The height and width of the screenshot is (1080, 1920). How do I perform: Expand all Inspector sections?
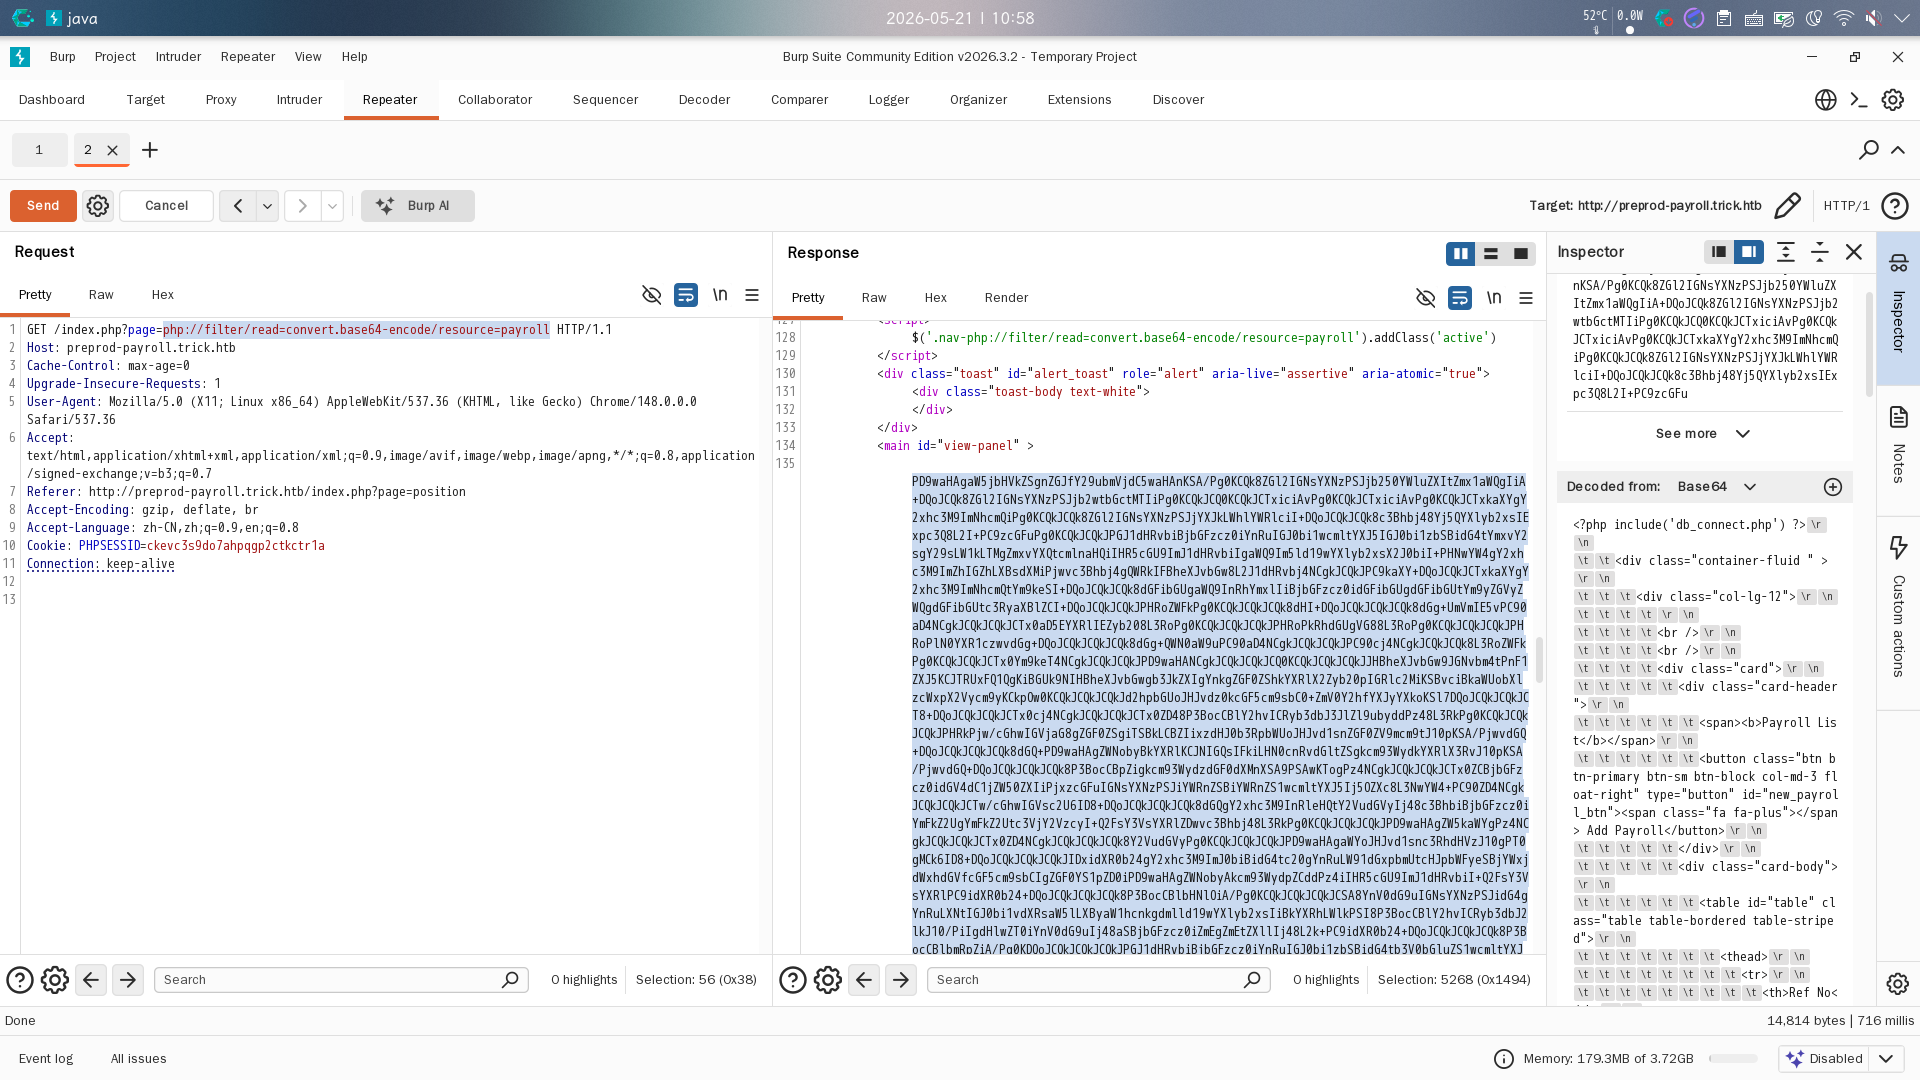[x=1786, y=252]
